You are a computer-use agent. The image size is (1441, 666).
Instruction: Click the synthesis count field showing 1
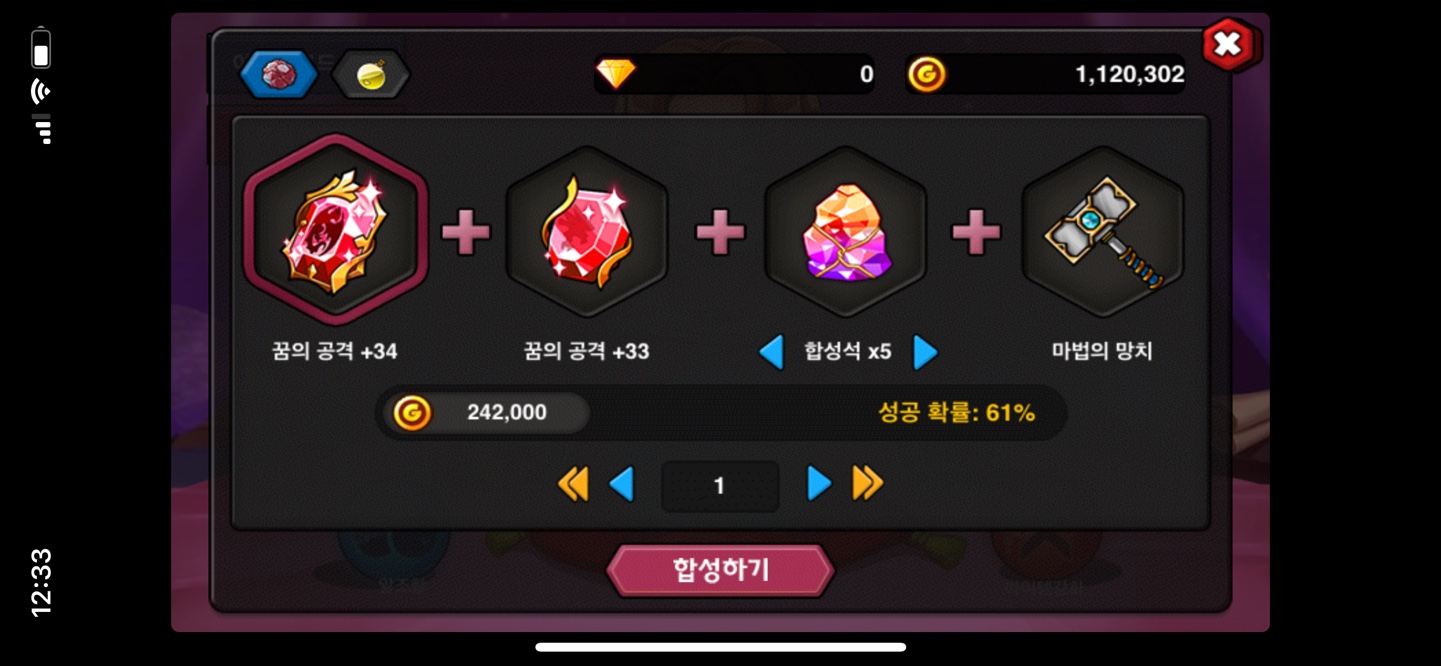[720, 486]
